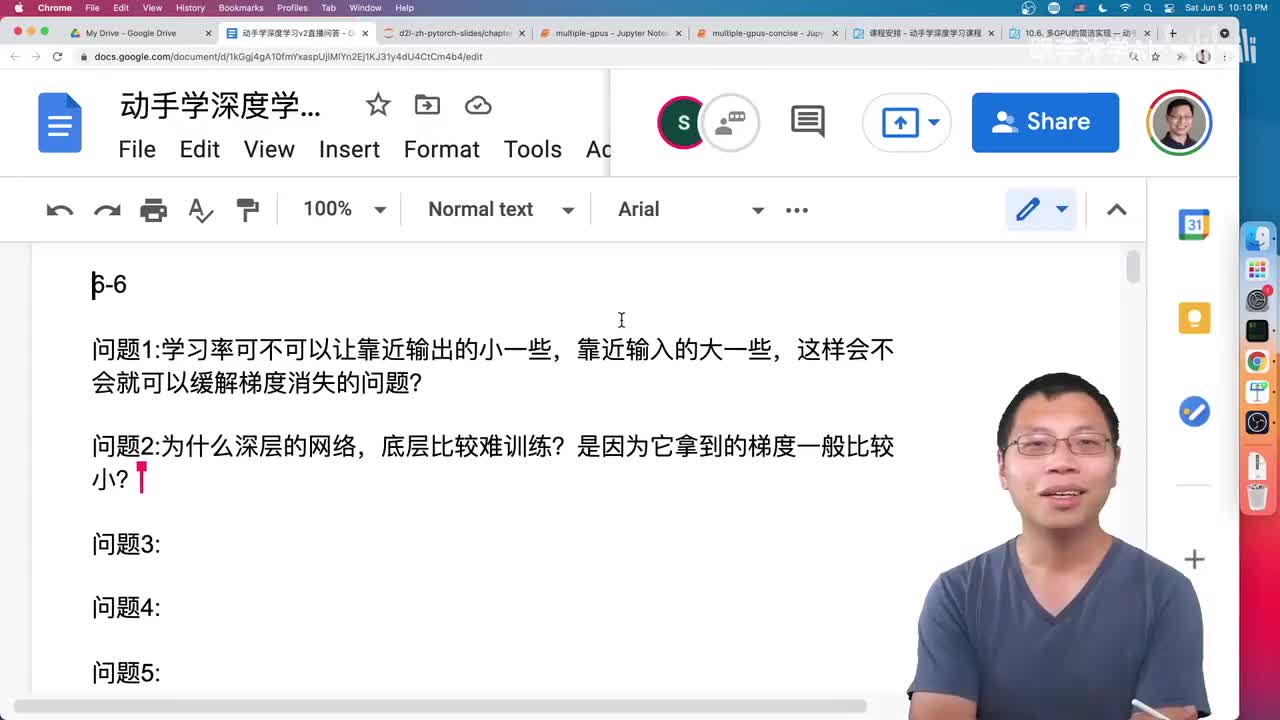Open the Bookmarks menu in the menu bar
This screenshot has height=720, width=1280.
241,8
